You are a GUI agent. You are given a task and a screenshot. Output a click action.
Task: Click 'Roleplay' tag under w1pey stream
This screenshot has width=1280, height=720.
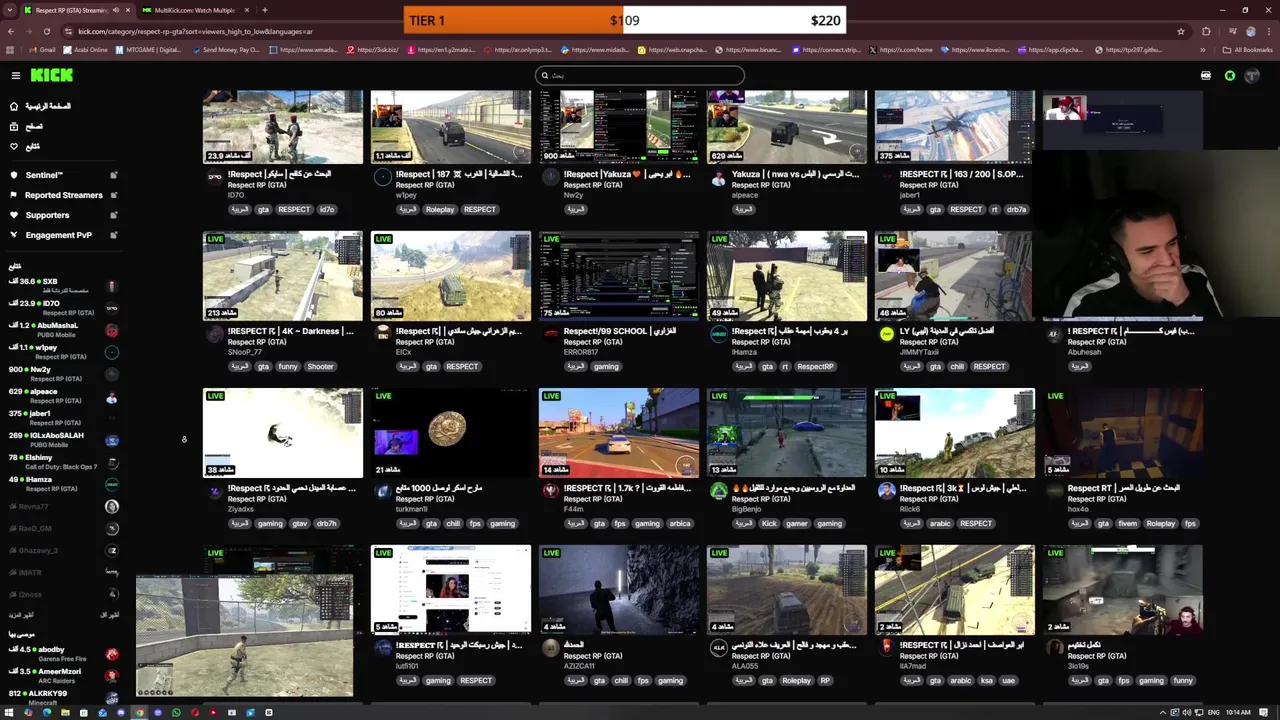click(x=439, y=209)
